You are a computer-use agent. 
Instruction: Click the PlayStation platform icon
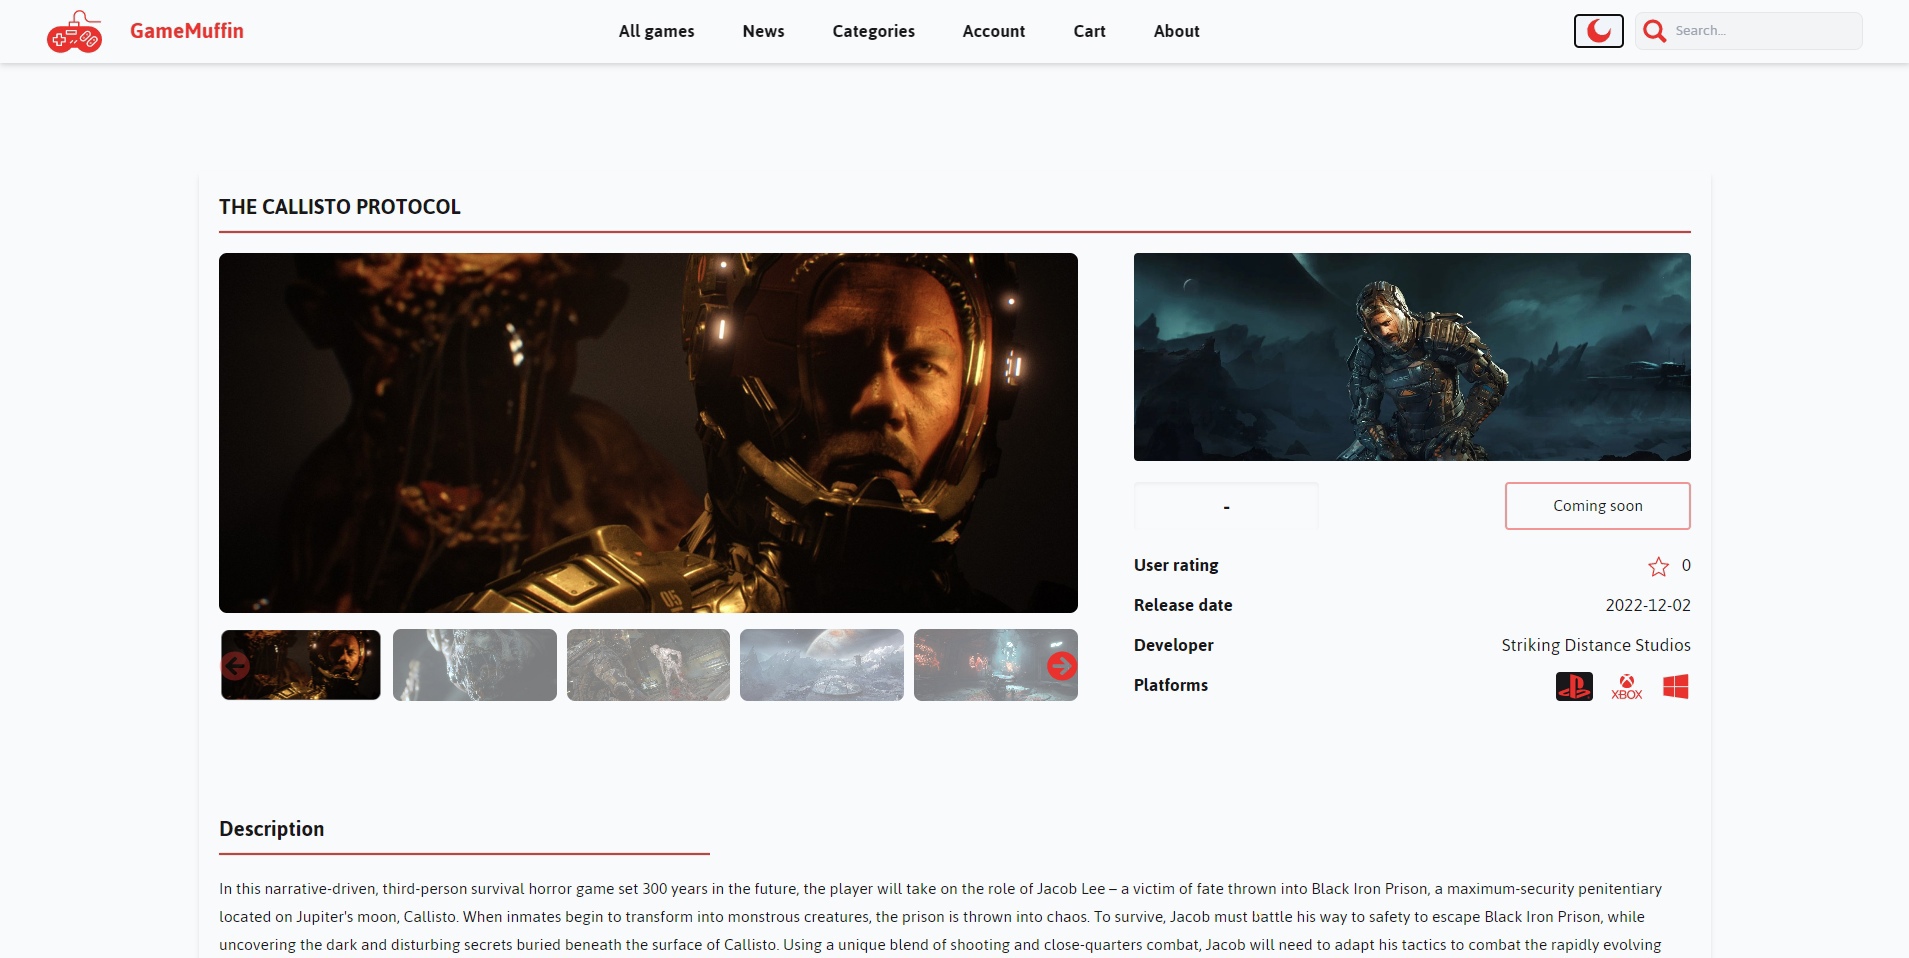[1574, 686]
